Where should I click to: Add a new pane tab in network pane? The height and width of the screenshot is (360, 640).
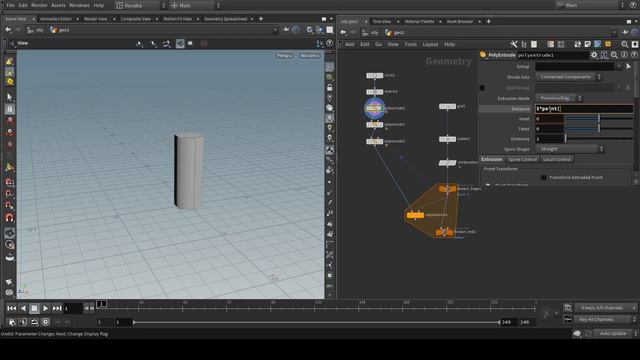488,21
